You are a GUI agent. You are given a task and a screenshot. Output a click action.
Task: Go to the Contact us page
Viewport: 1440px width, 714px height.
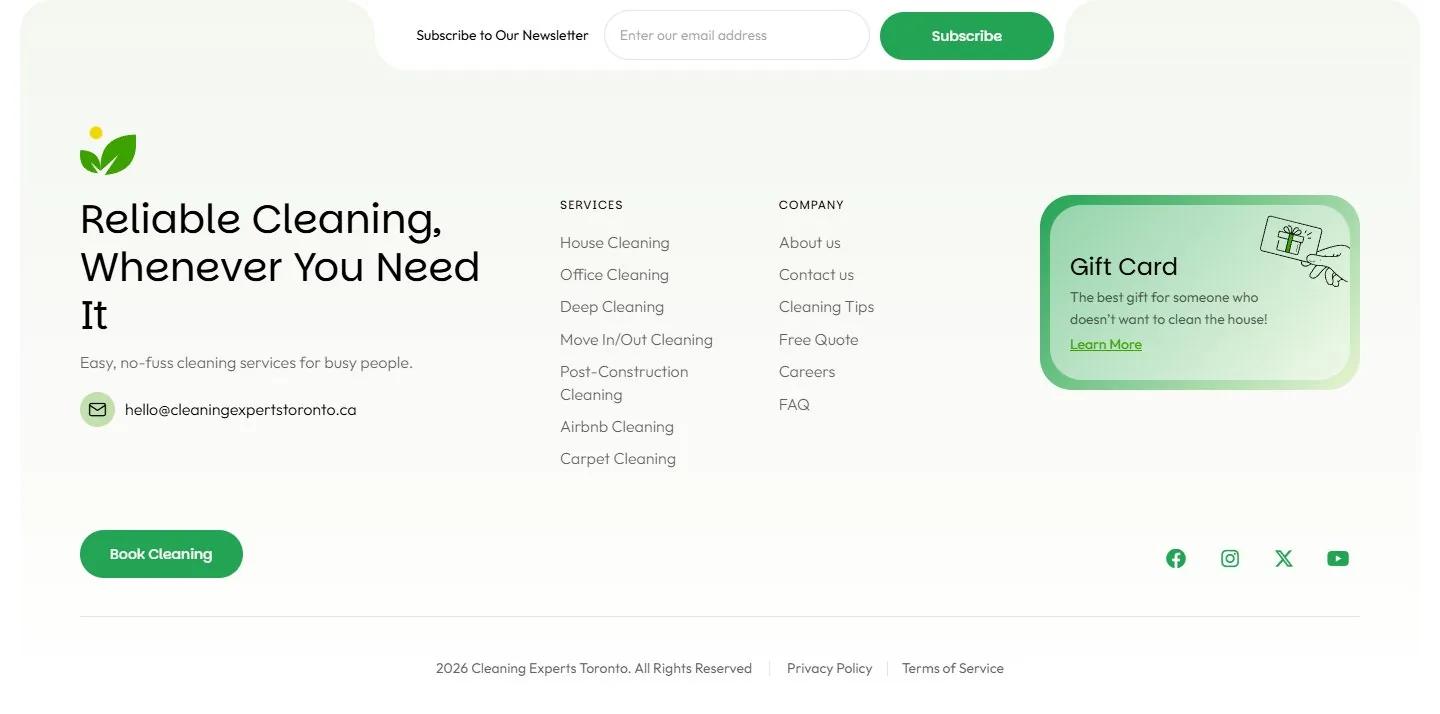(x=816, y=275)
